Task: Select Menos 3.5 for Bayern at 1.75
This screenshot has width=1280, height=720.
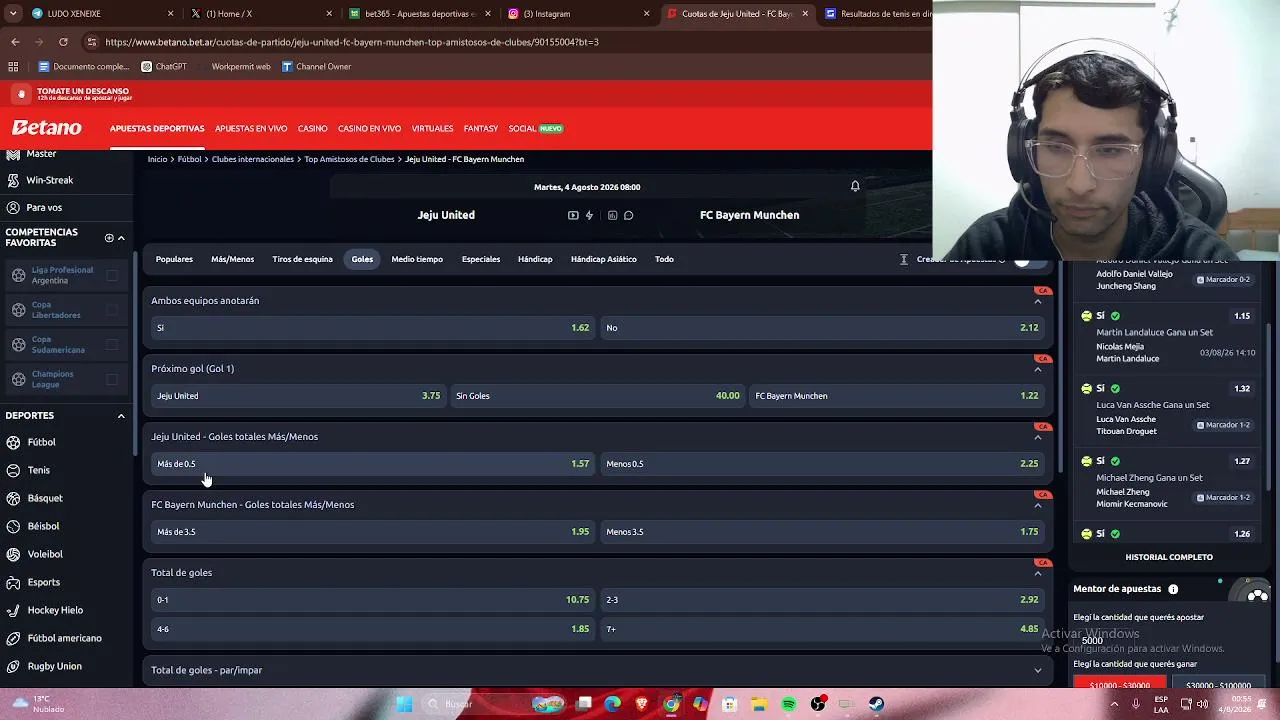Action: (822, 532)
